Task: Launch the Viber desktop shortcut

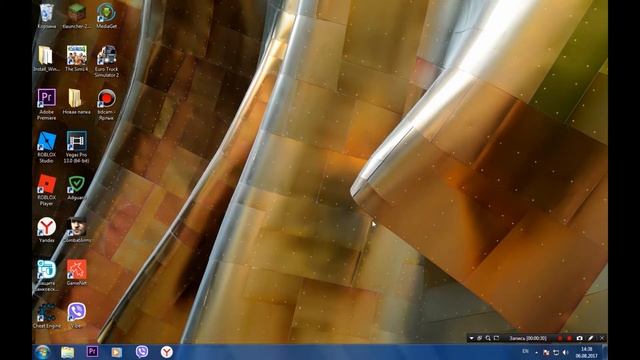Action: coord(76,316)
